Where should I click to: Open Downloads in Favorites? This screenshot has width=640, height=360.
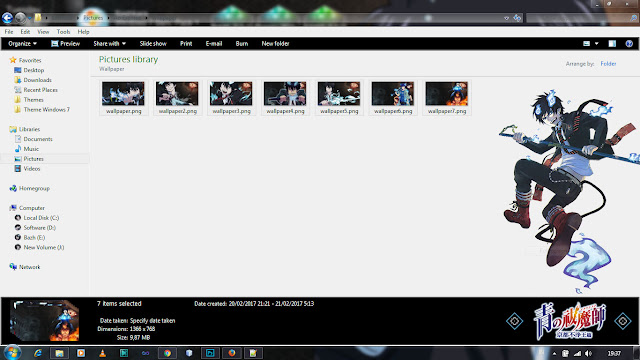pos(33,80)
